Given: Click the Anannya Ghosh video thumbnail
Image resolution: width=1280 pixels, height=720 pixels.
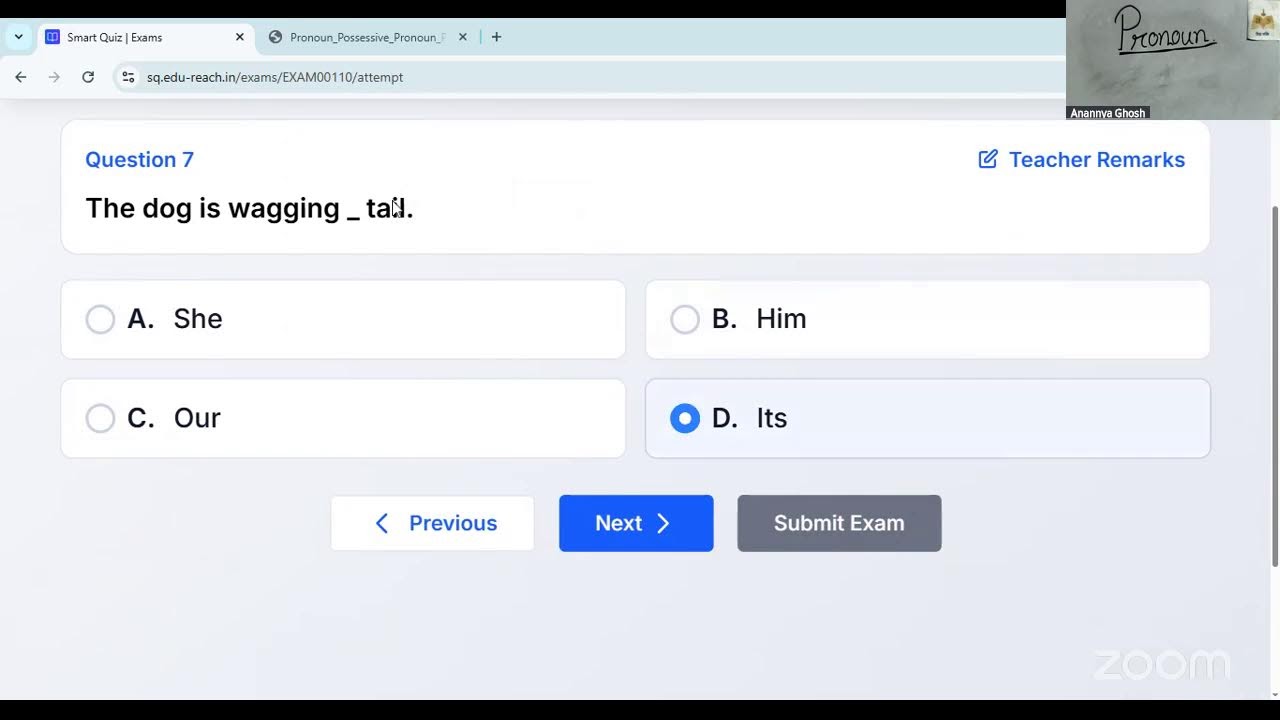Looking at the screenshot, I should pyautogui.click(x=1173, y=60).
